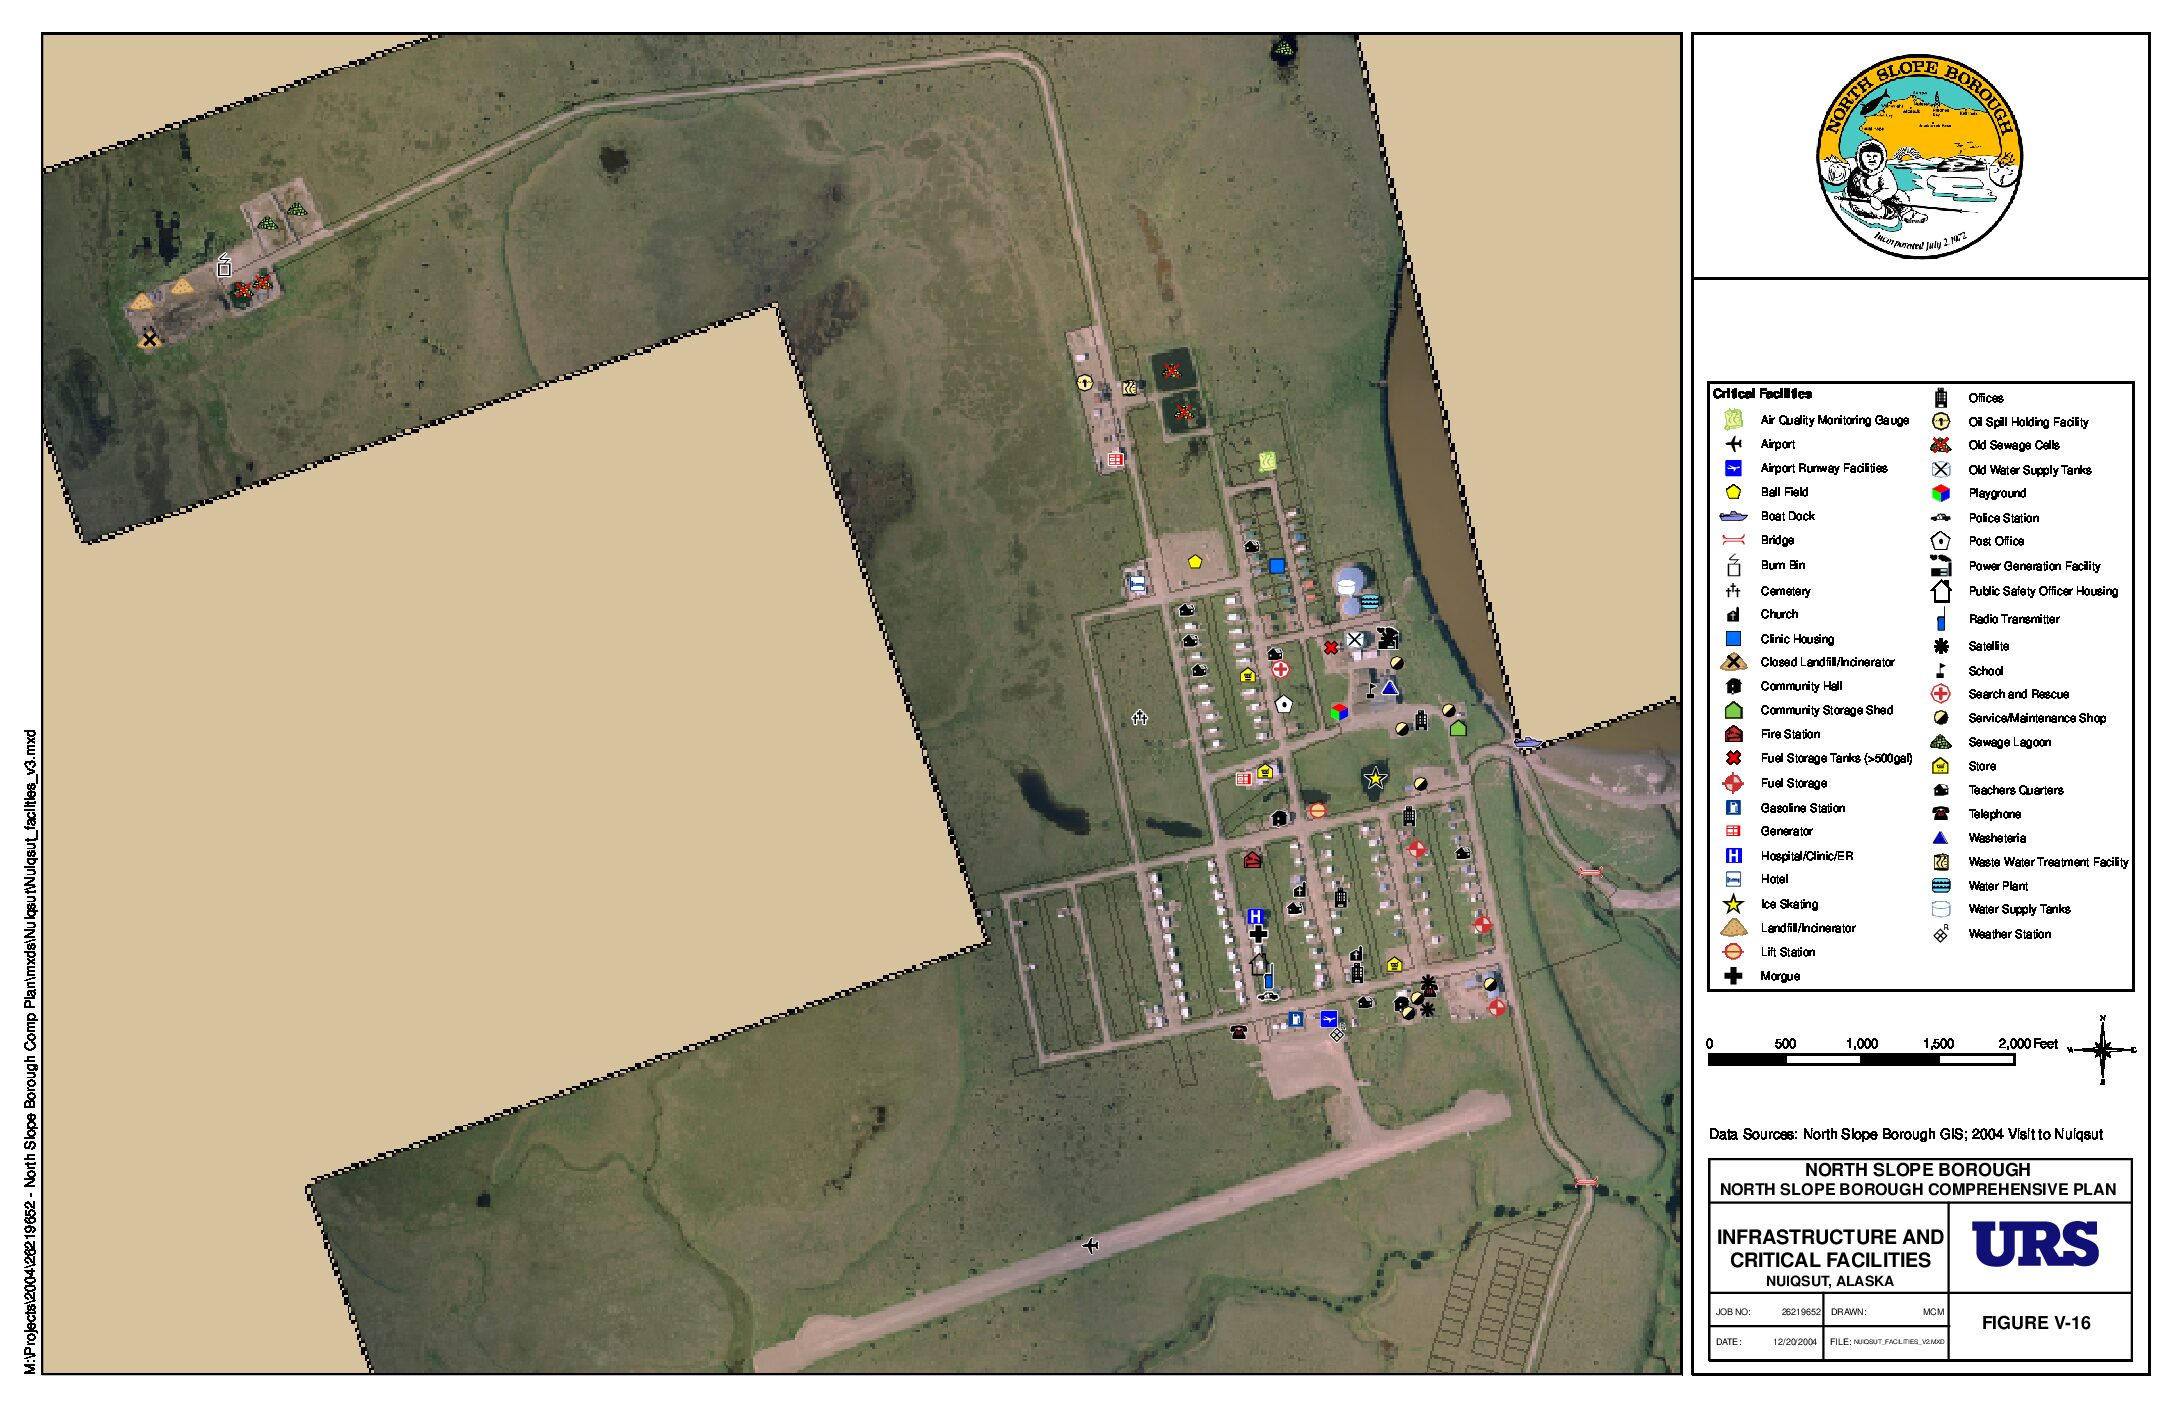
Task: Select the Boat Dock legend symbol
Action: coord(1733,516)
